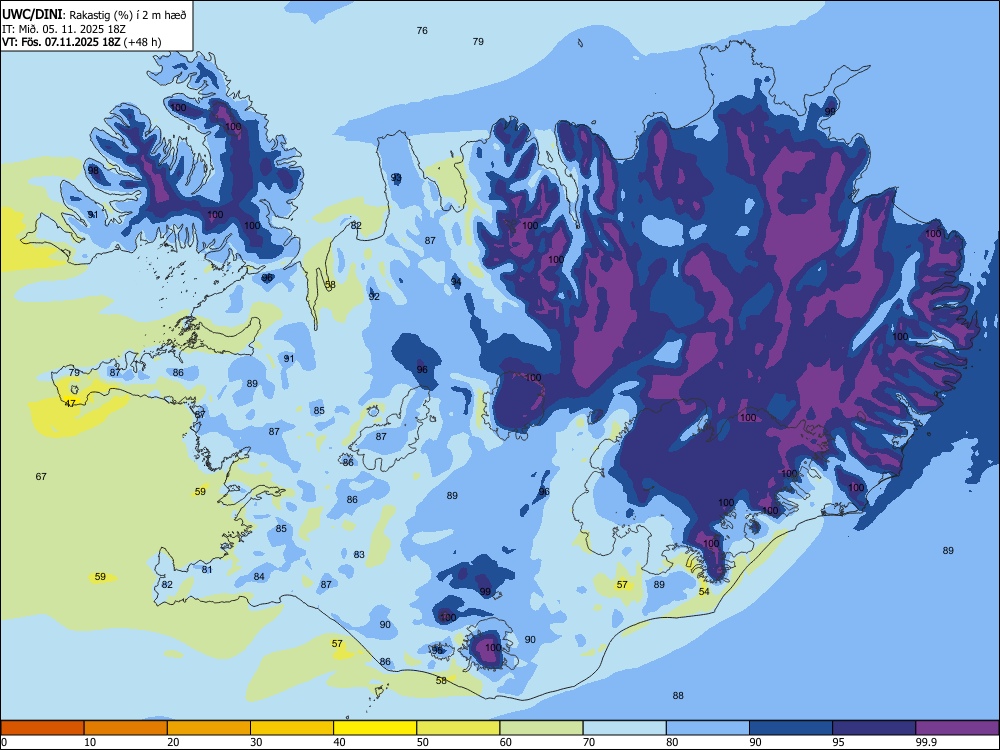The height and width of the screenshot is (750, 1000).
Task: Click the (+48 h) forecast offset text
Action: click(142, 42)
